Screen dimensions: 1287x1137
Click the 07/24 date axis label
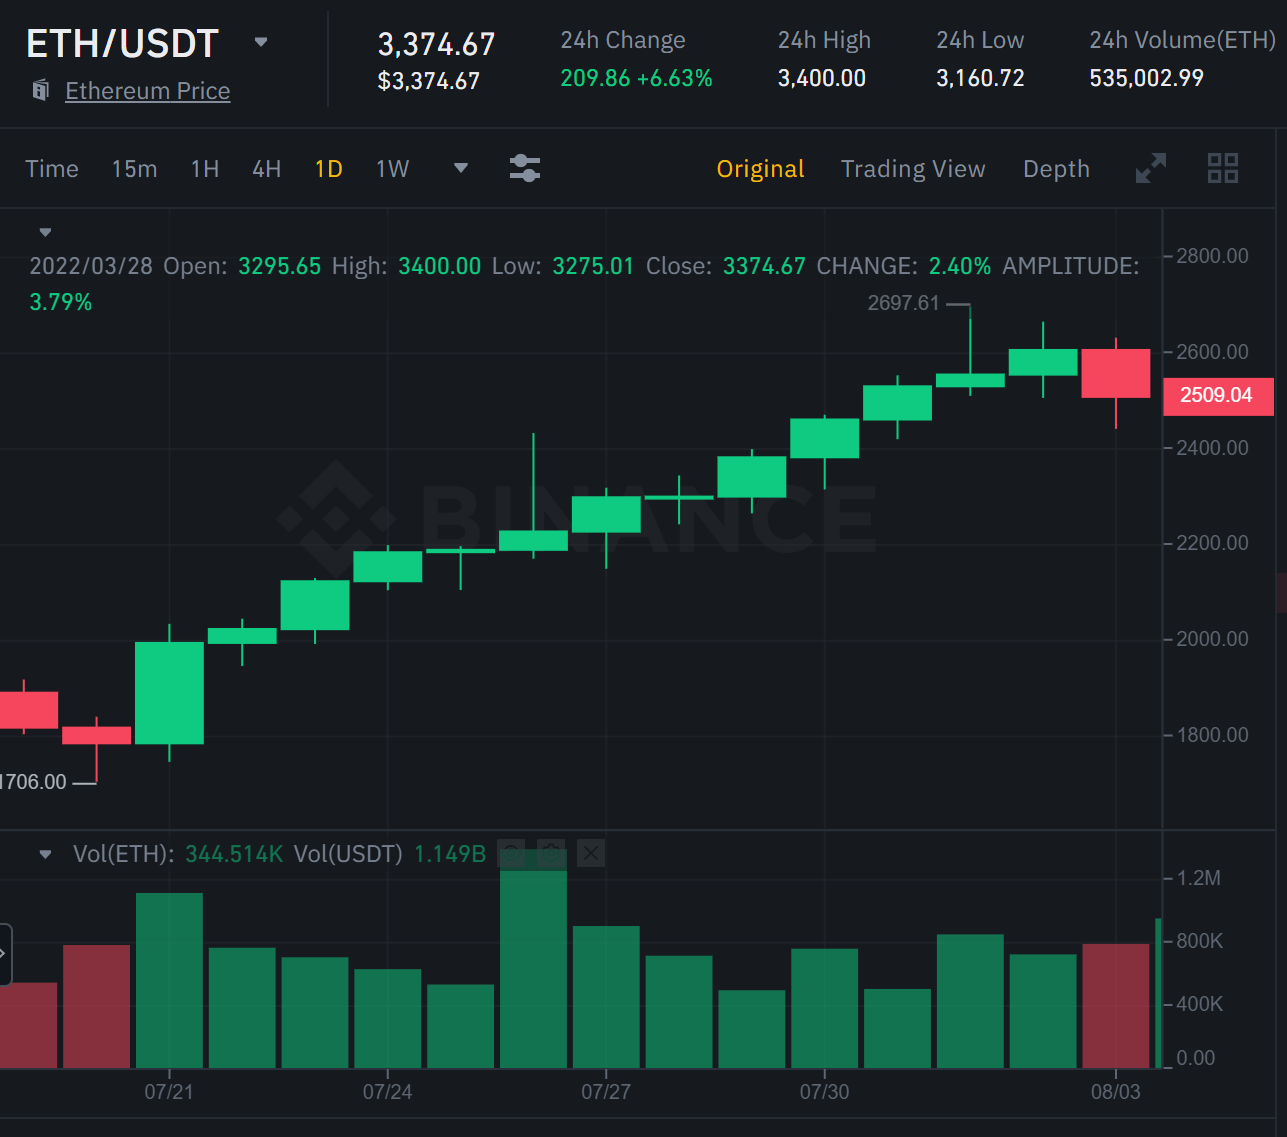(x=387, y=1092)
